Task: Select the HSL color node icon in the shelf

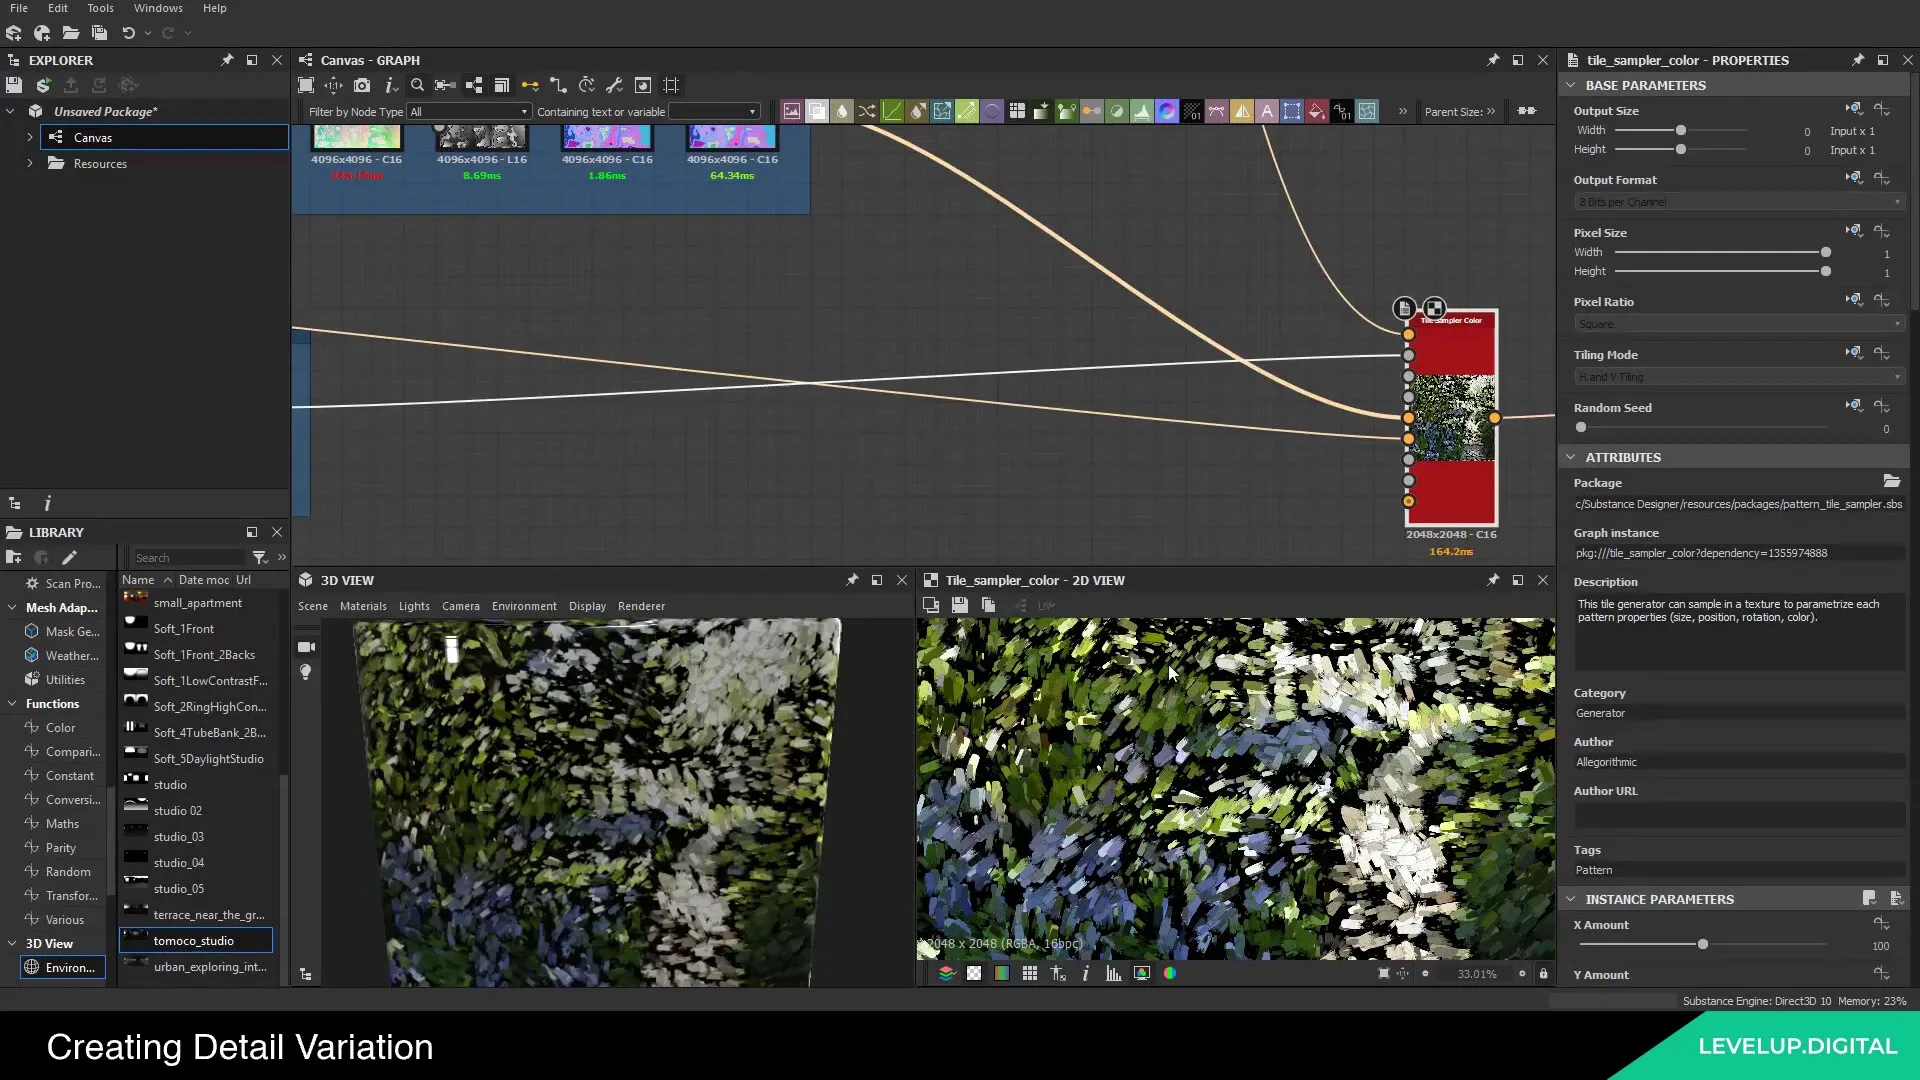Action: 1167,111
